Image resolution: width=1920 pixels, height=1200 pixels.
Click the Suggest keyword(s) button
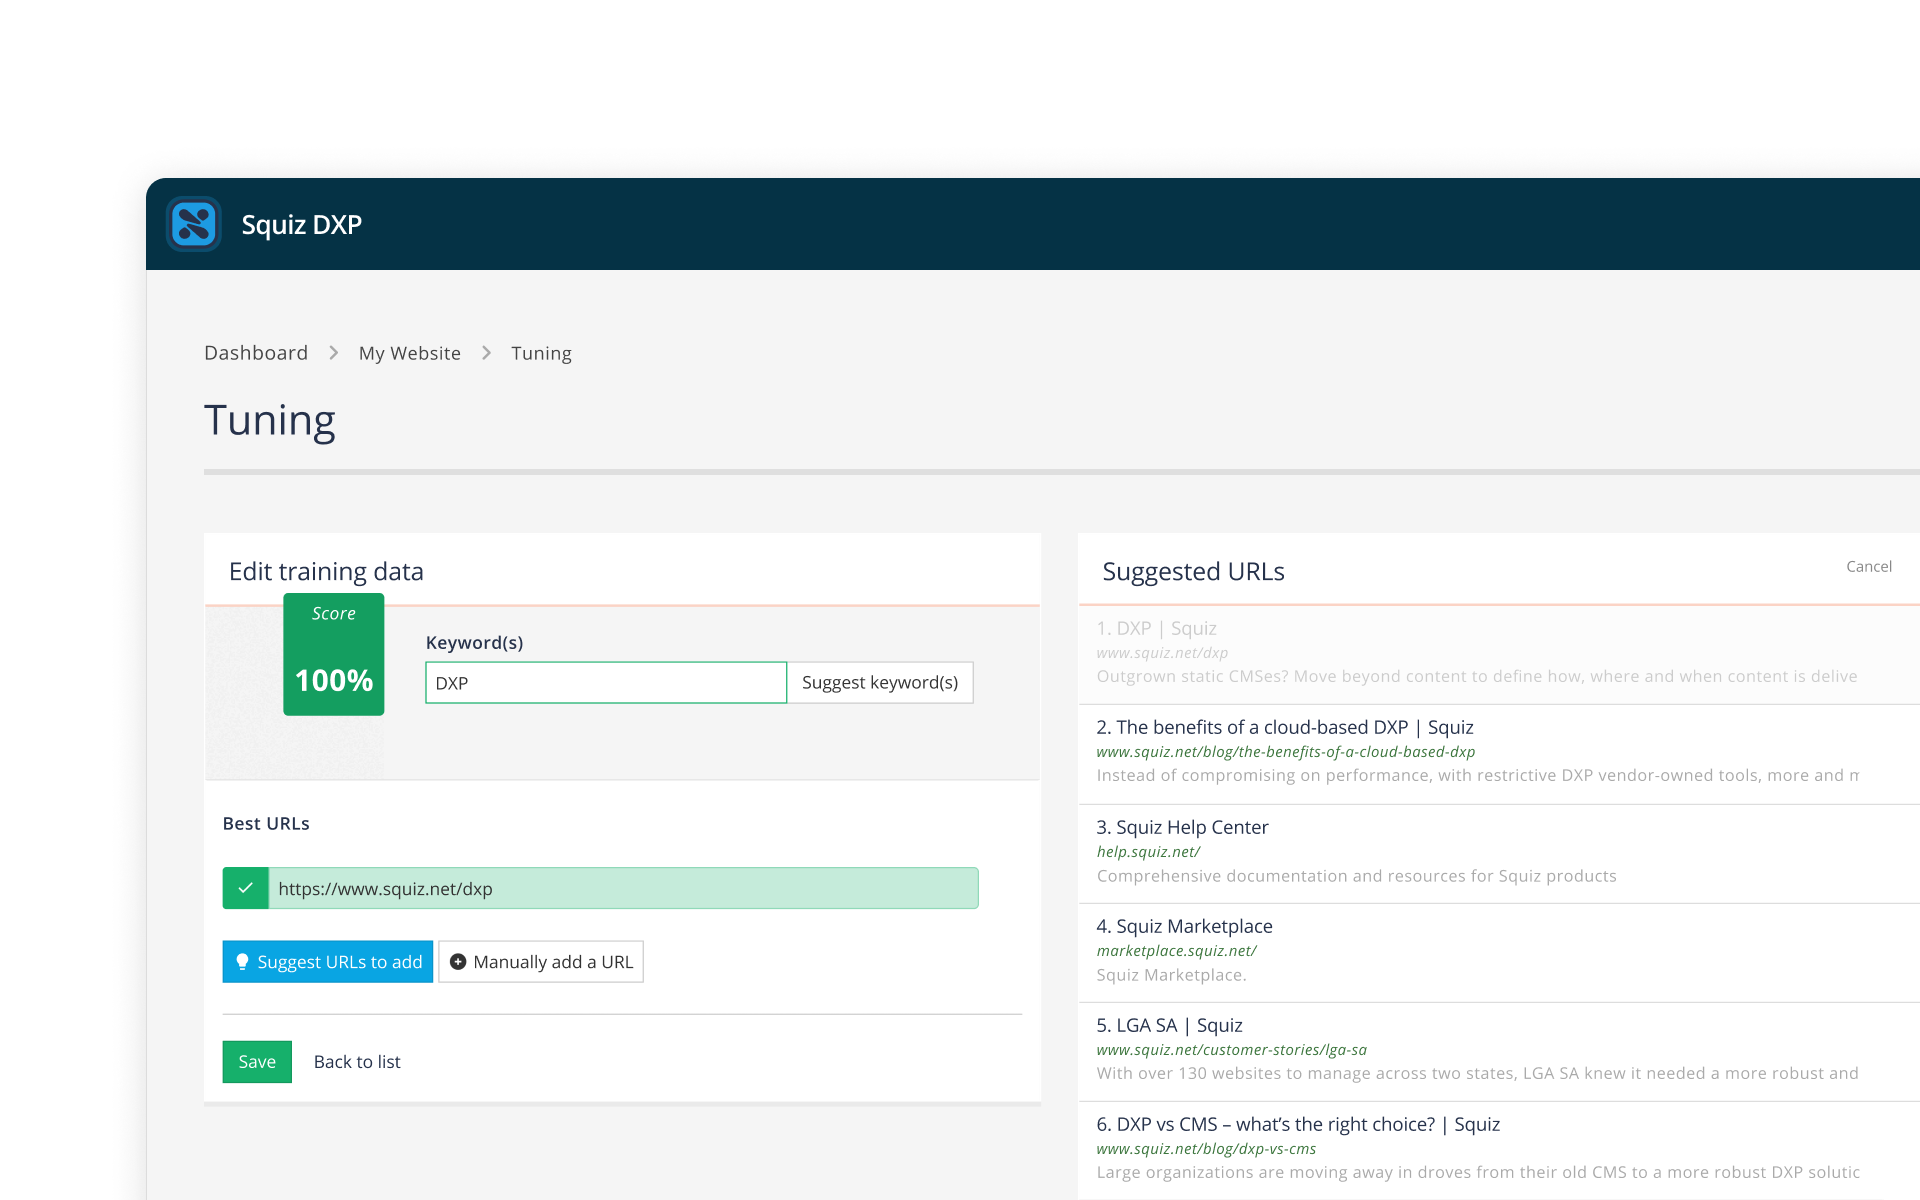coord(880,683)
